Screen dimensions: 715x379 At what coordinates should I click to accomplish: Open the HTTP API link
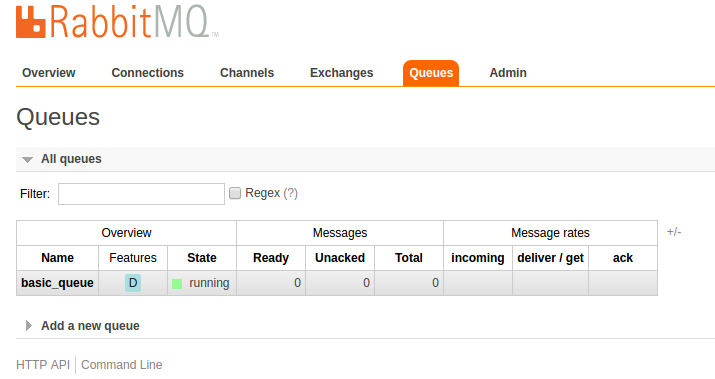43,365
